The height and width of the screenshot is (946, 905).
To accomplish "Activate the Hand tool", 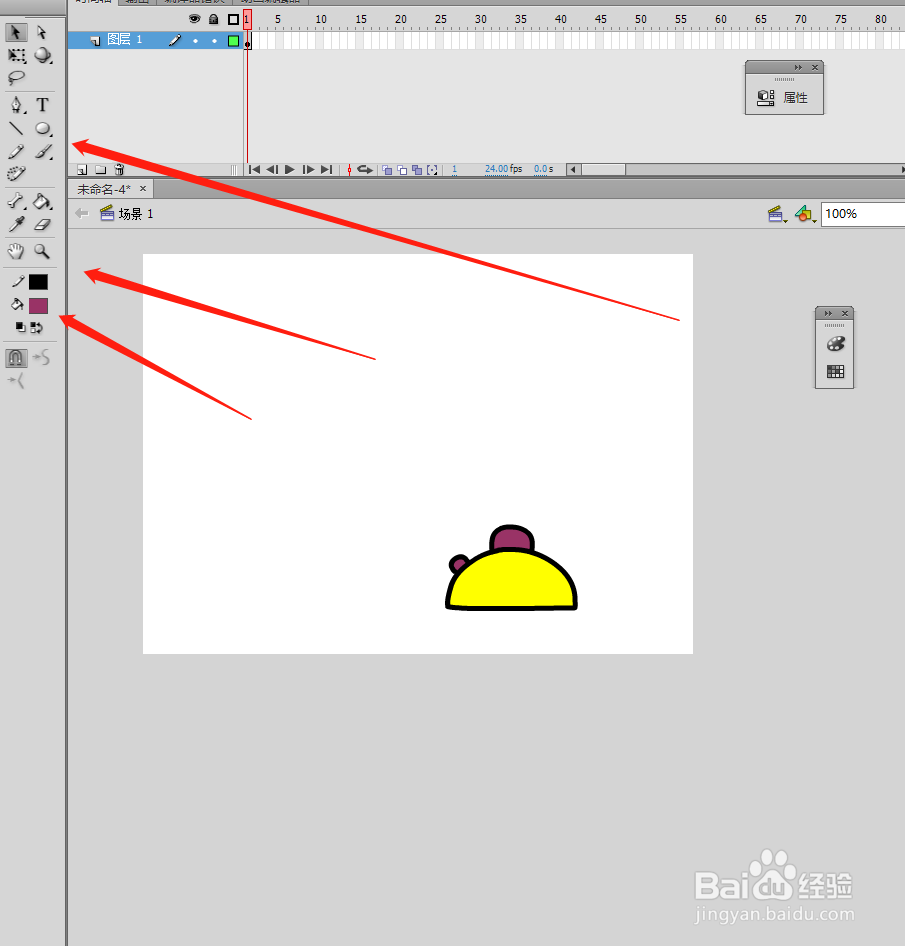I will tap(16, 251).
